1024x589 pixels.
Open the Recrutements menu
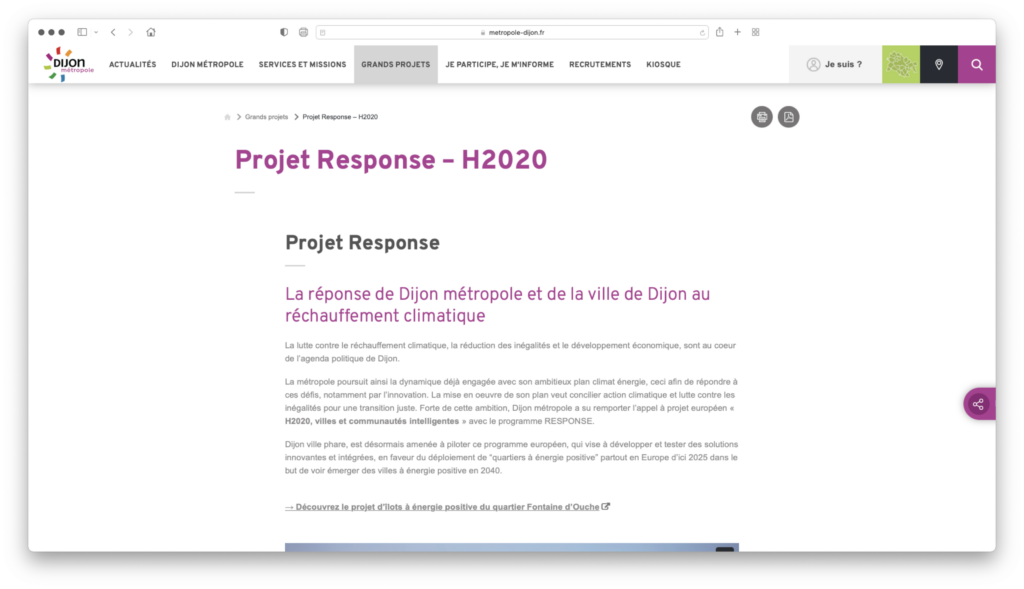(x=600, y=65)
